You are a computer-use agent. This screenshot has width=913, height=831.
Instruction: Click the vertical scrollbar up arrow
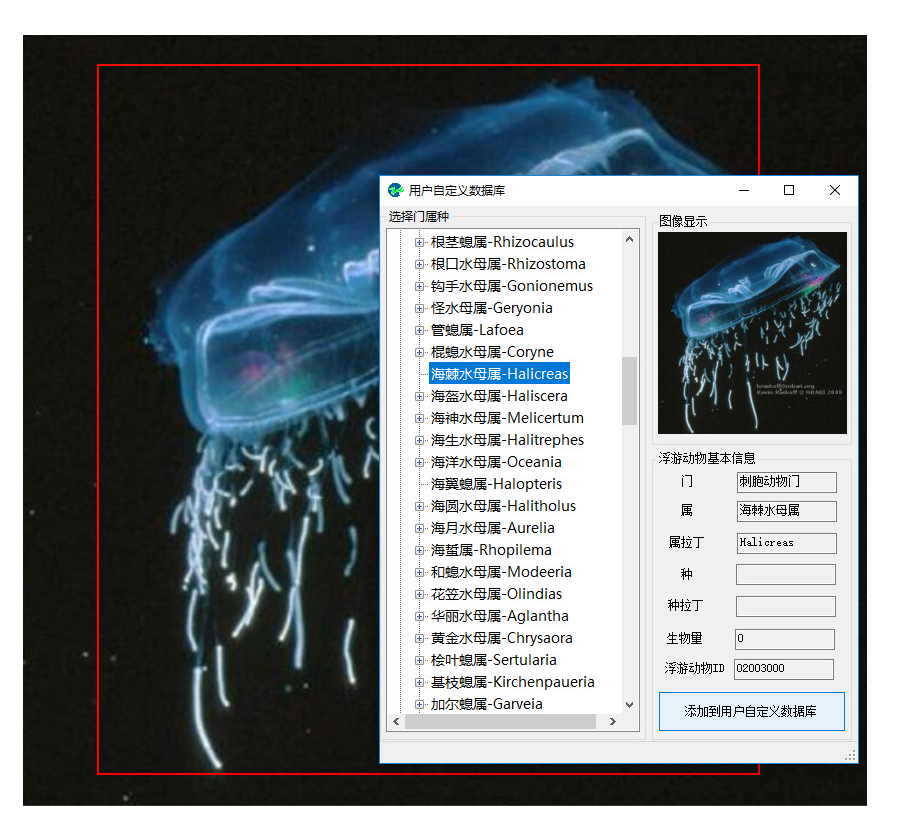pyautogui.click(x=629, y=239)
